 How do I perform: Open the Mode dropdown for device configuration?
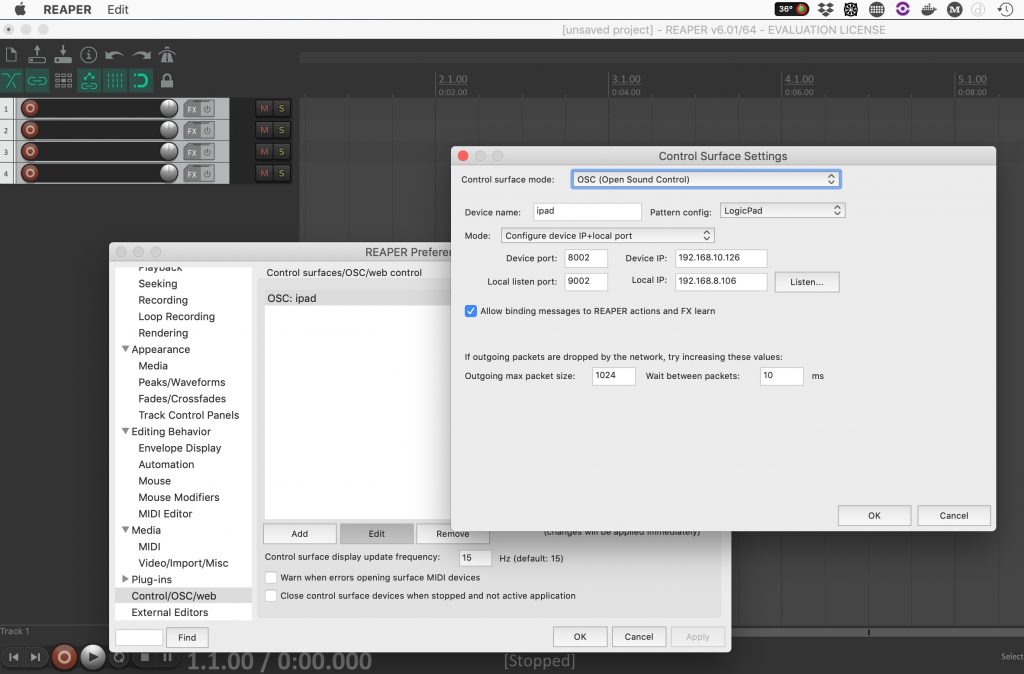[607, 236]
